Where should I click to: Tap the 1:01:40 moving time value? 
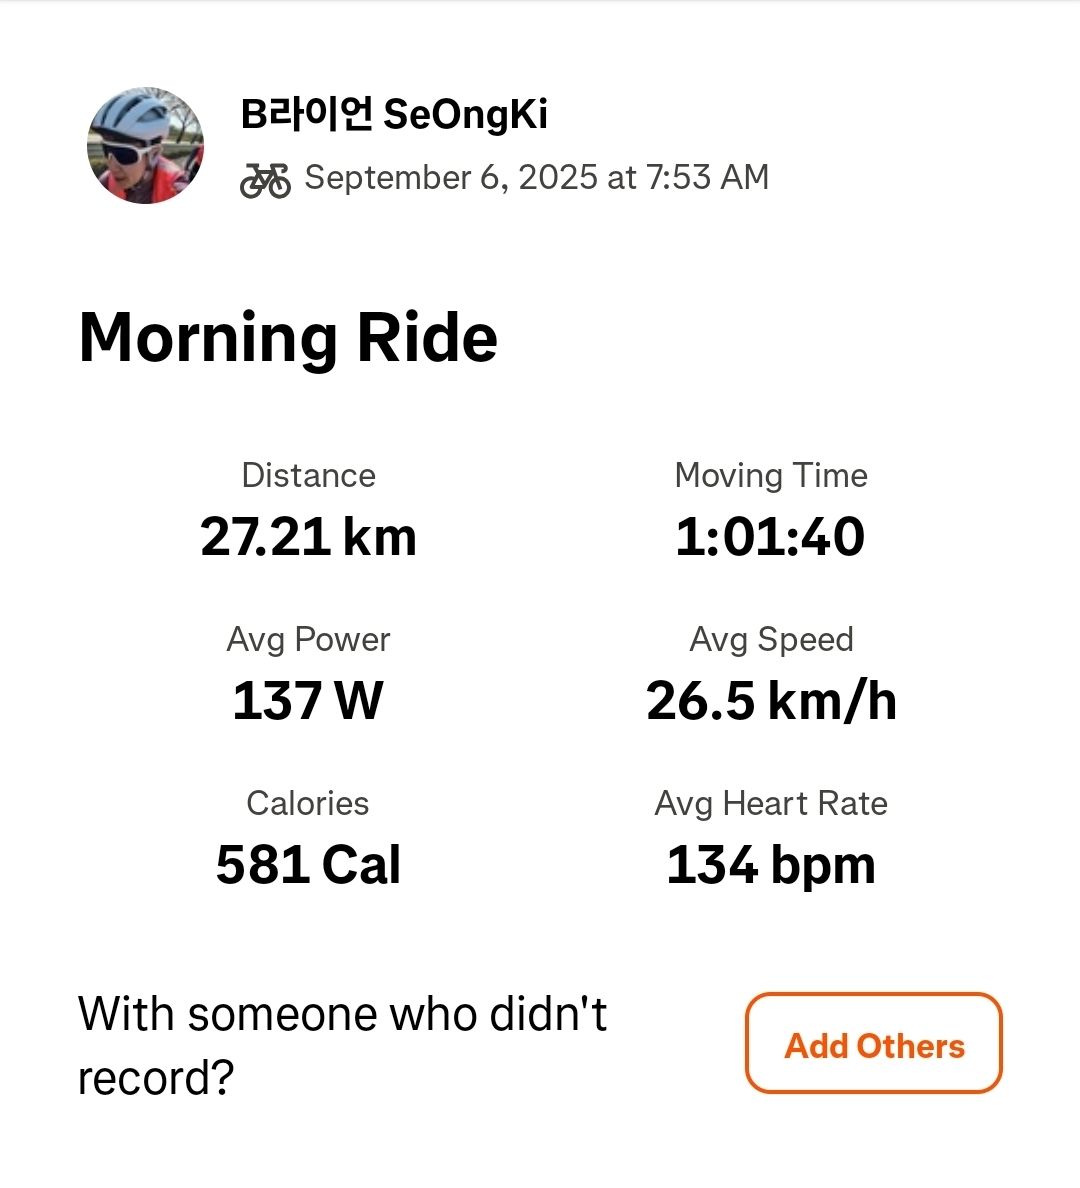pyautogui.click(x=770, y=537)
